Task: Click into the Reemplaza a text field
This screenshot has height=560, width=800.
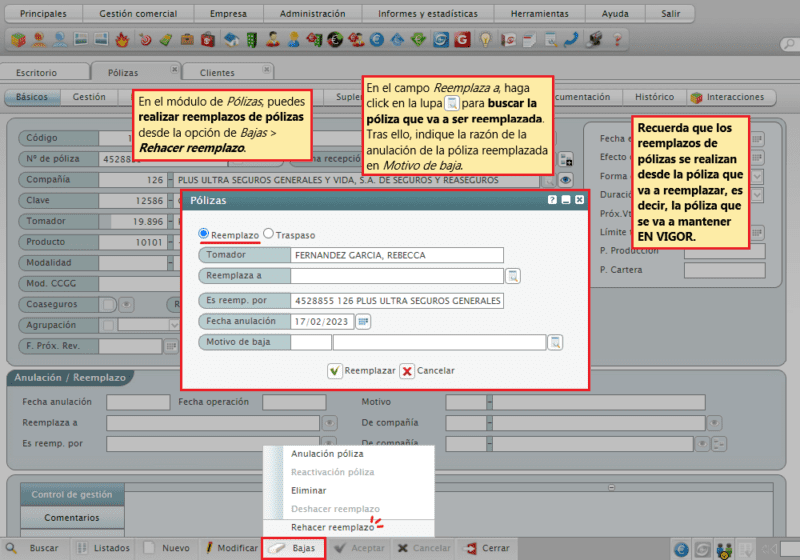Action: pos(395,276)
